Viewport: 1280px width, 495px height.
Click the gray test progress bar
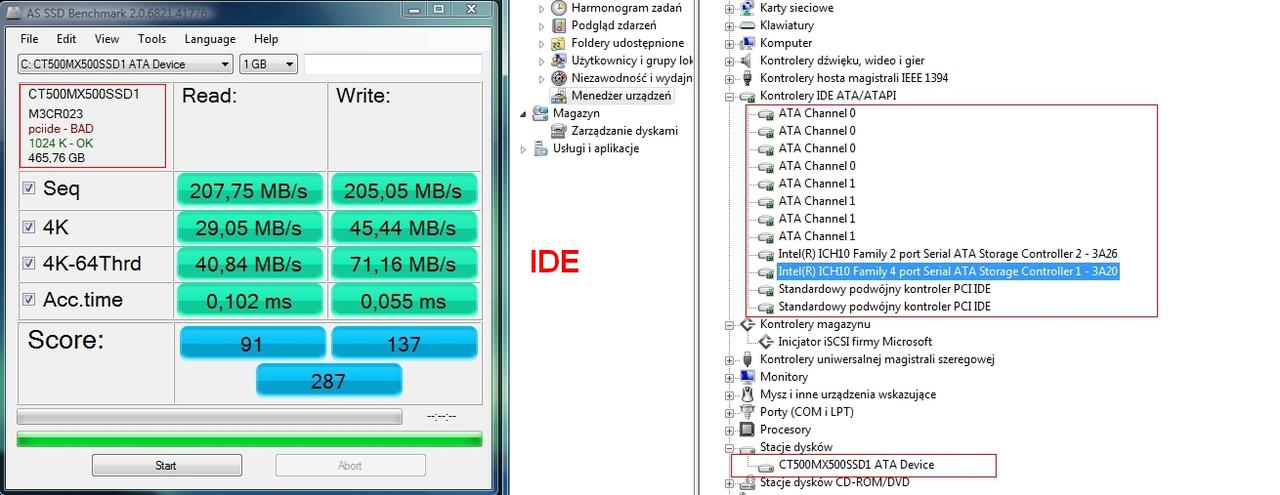(x=210, y=416)
